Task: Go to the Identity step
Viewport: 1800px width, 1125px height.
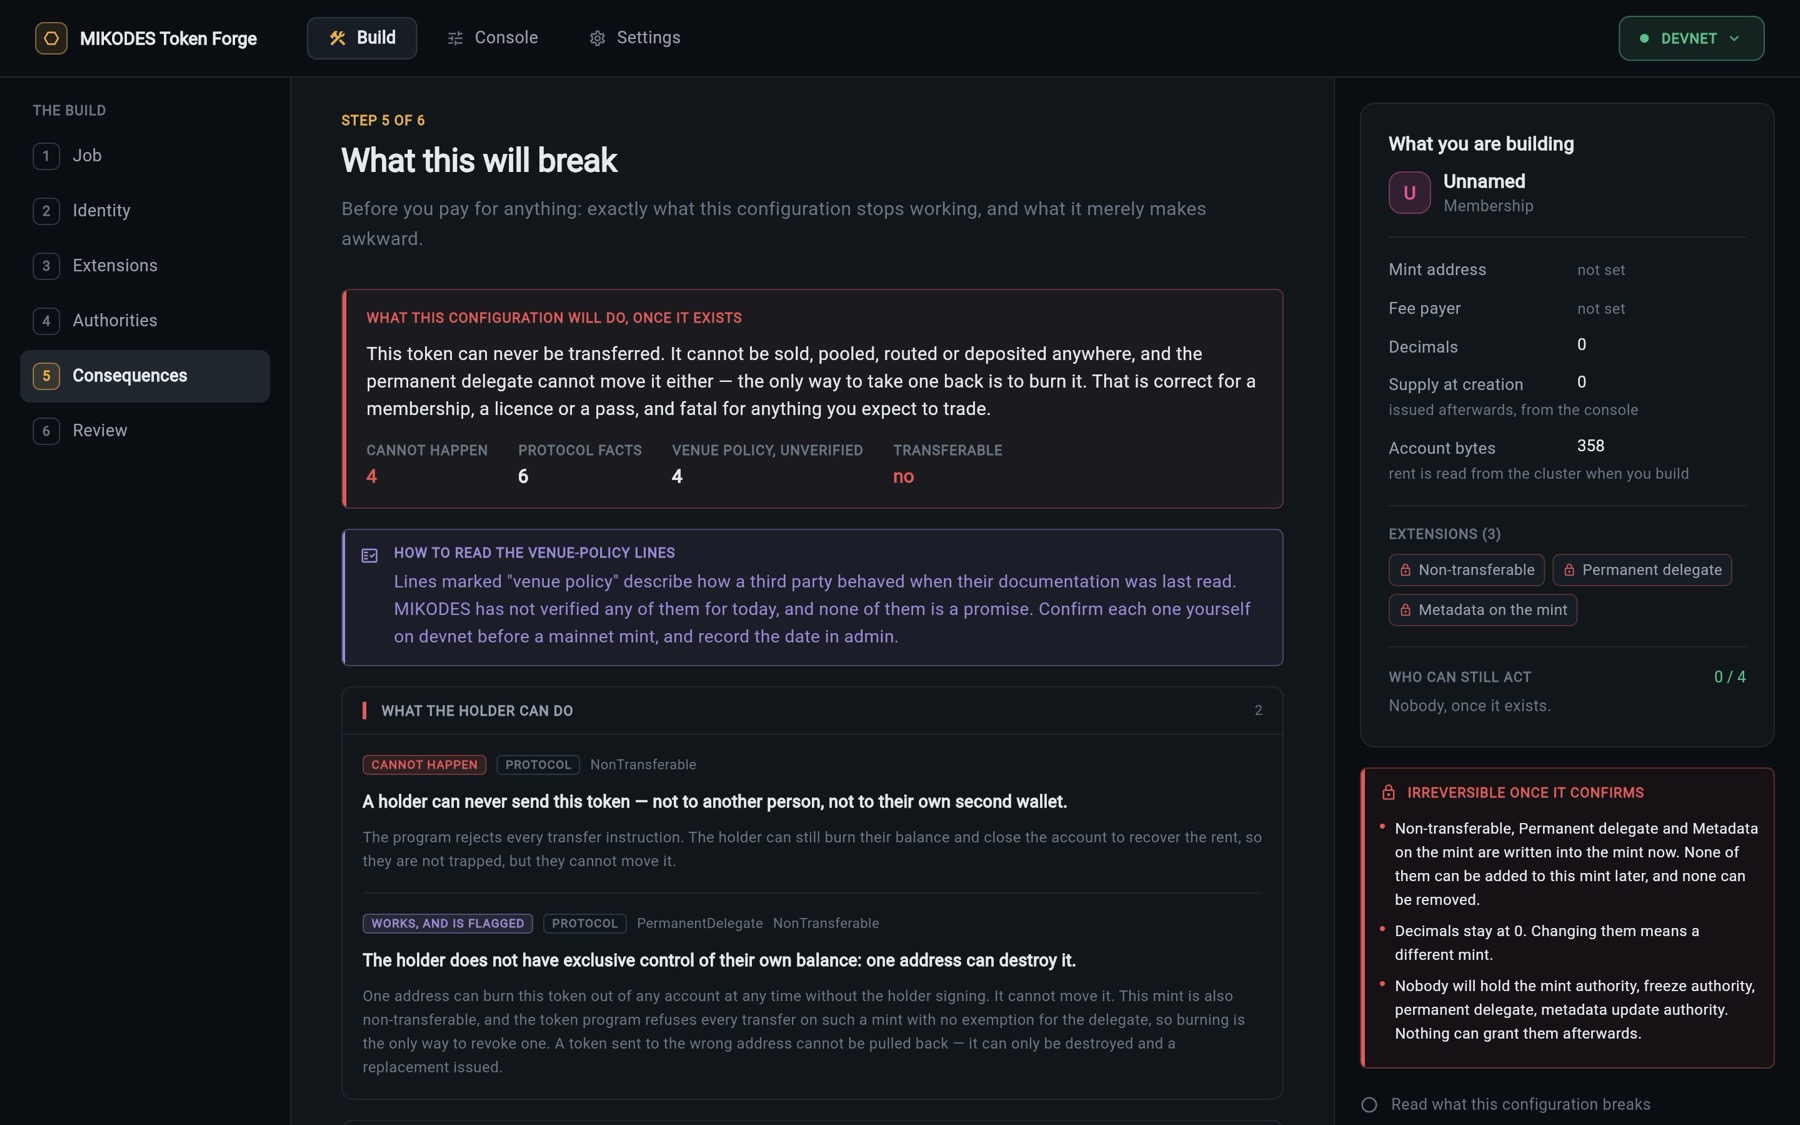Action: (x=145, y=211)
